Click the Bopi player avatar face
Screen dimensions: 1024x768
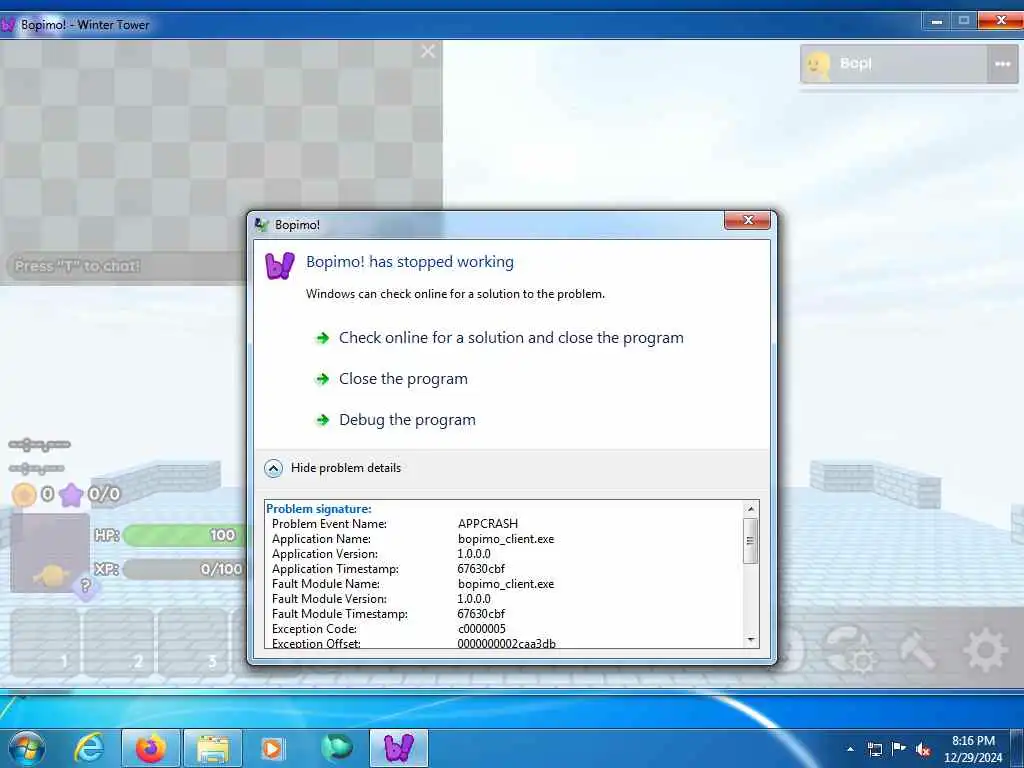[x=816, y=65]
